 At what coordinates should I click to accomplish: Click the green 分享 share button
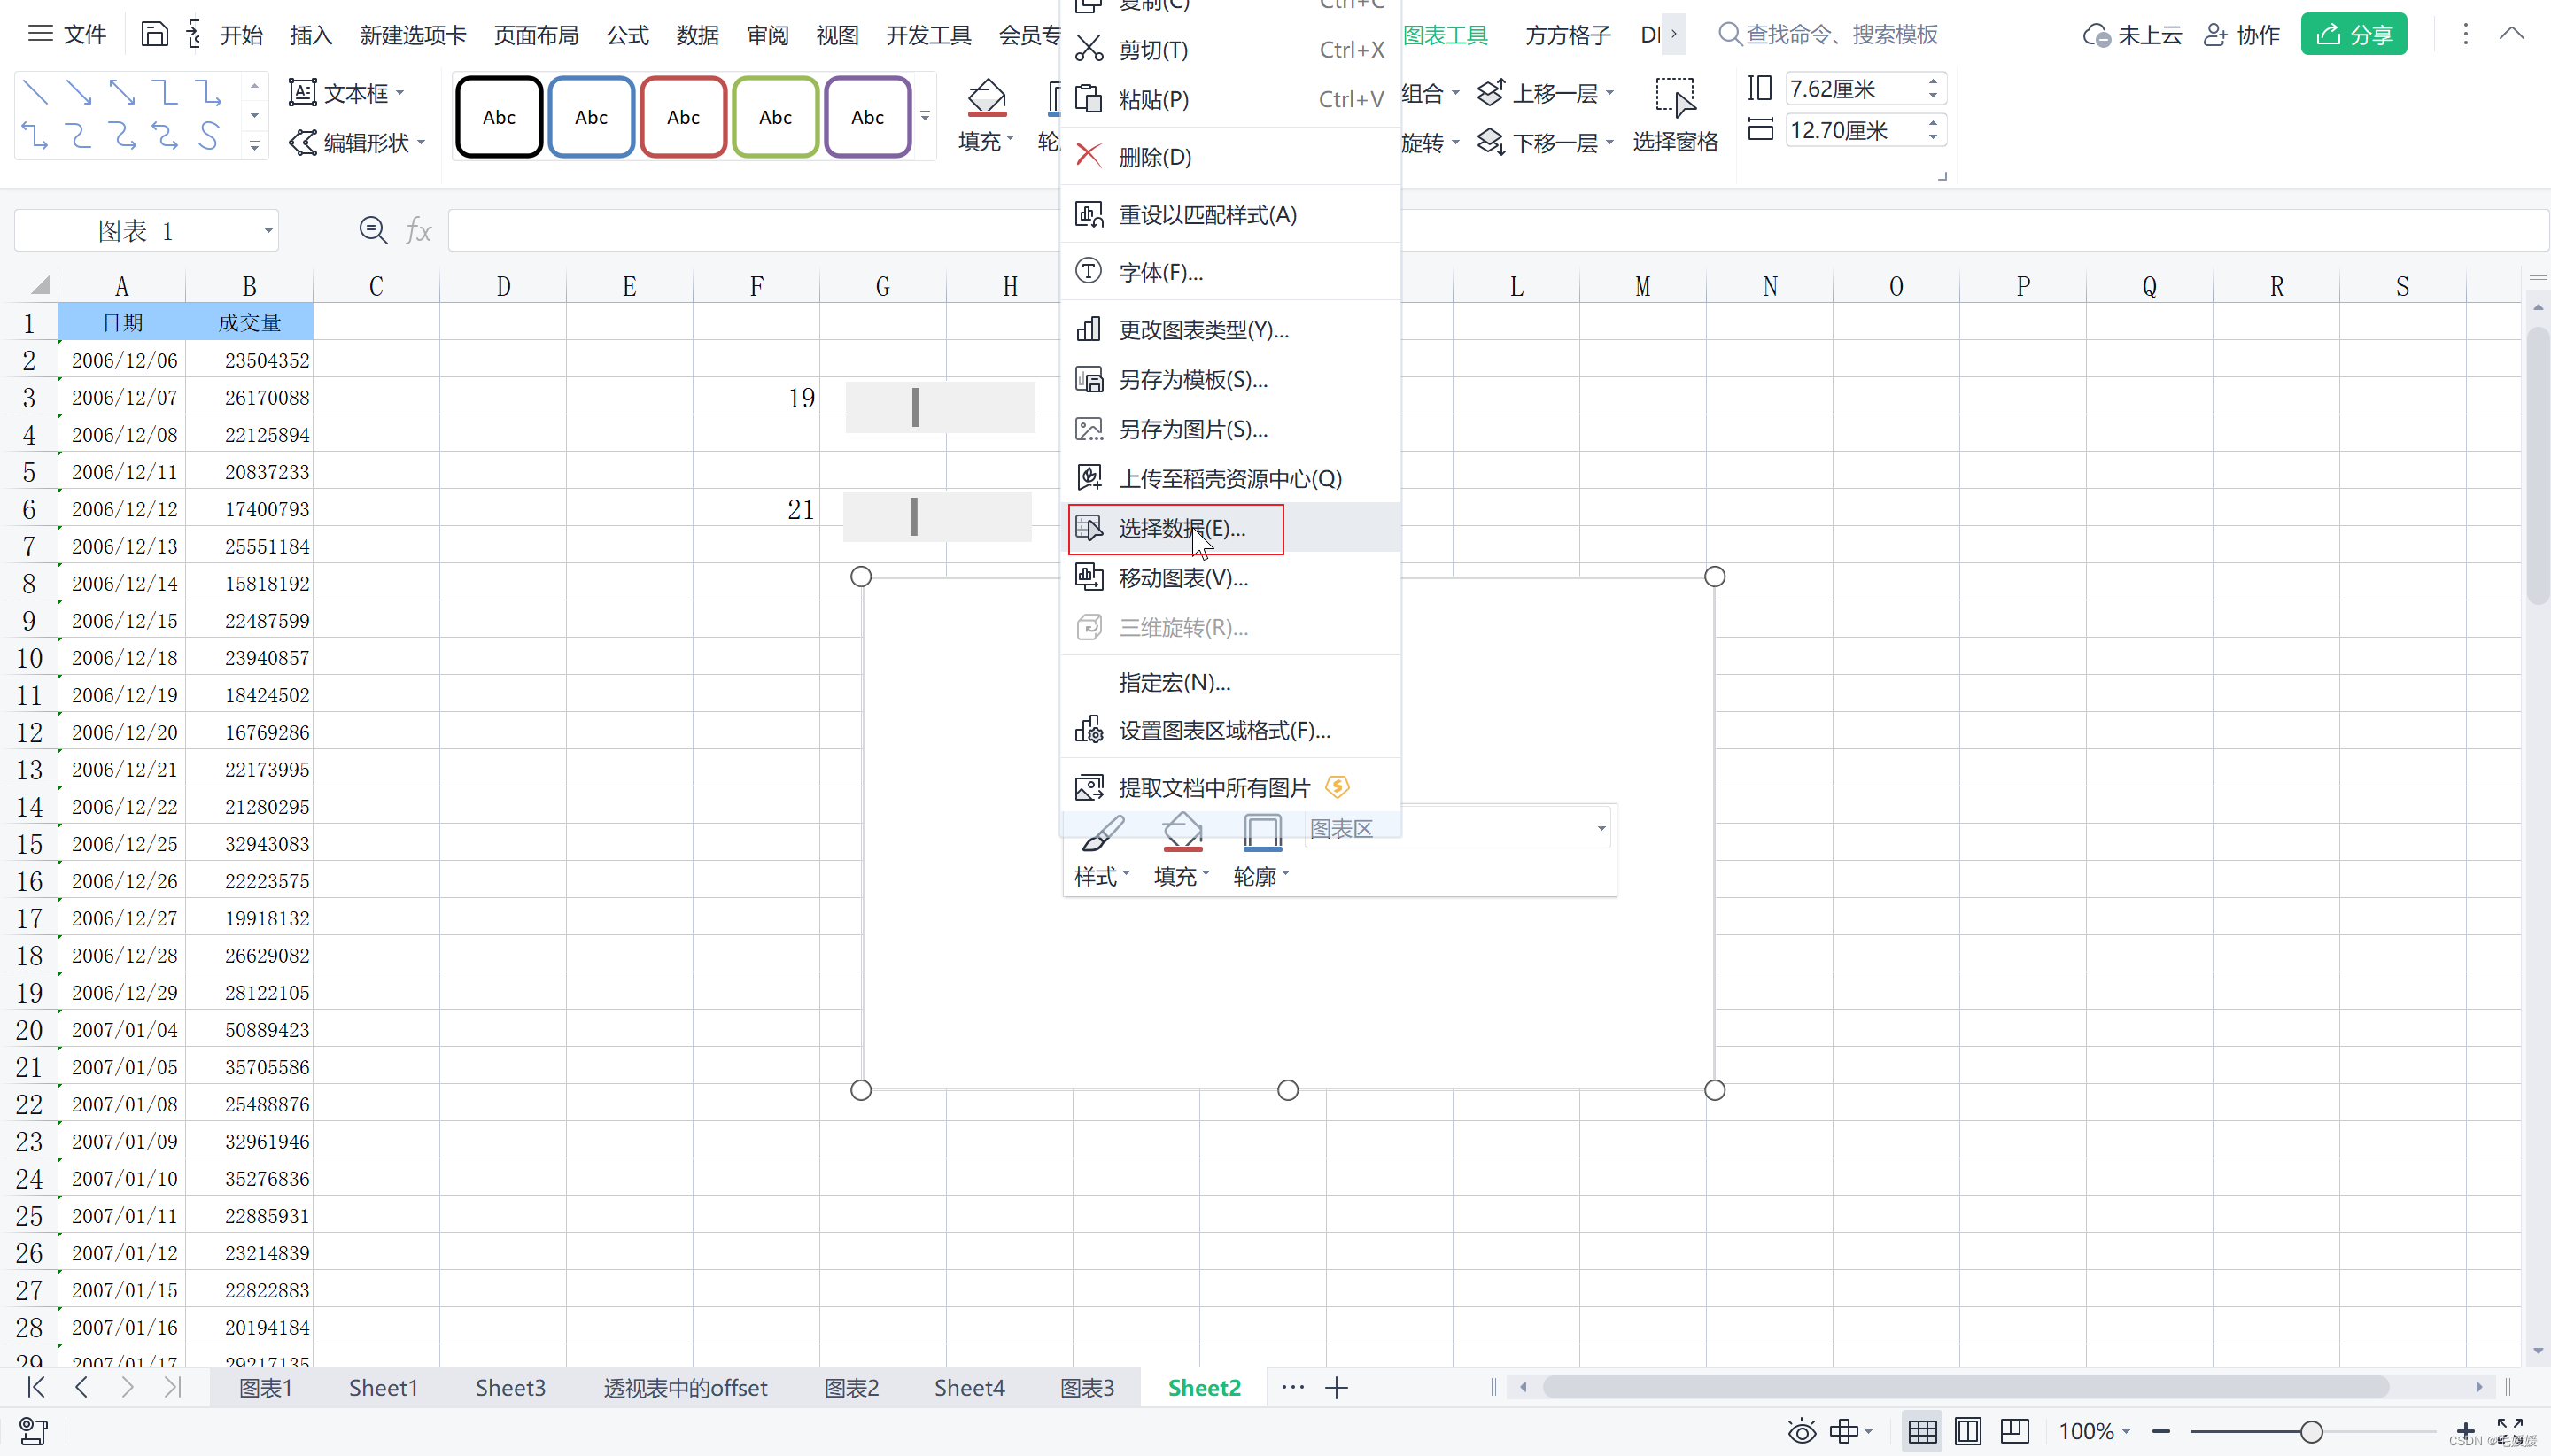pos(2354,35)
